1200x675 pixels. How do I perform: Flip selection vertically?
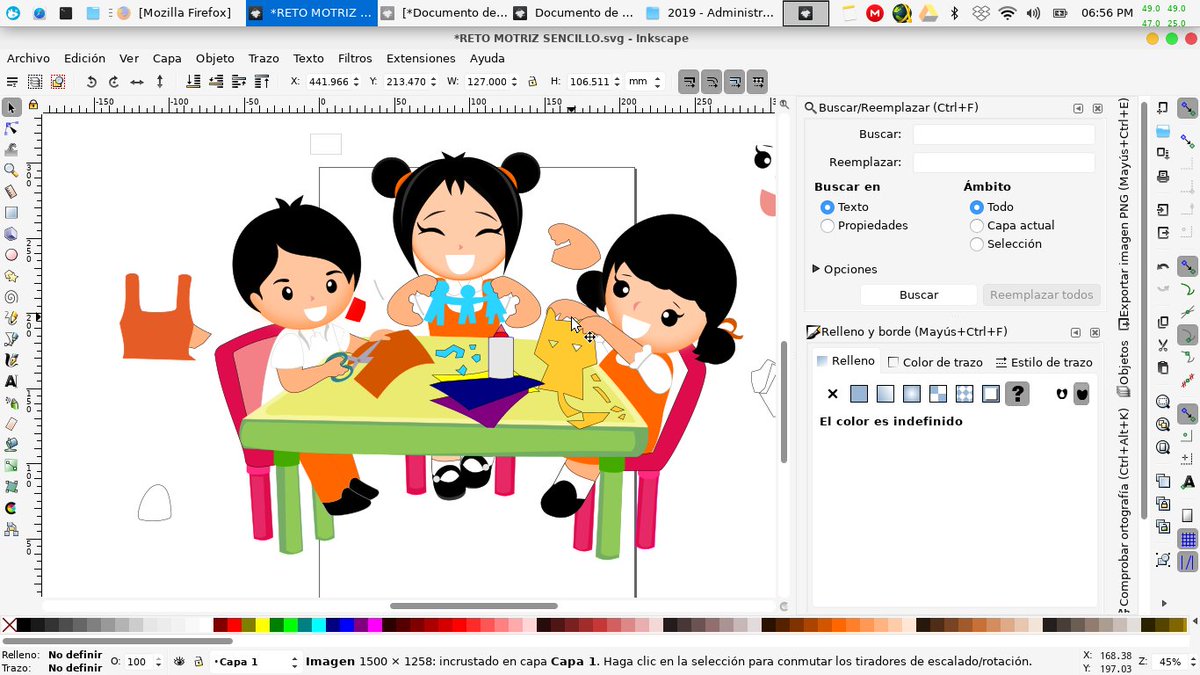tap(160, 82)
